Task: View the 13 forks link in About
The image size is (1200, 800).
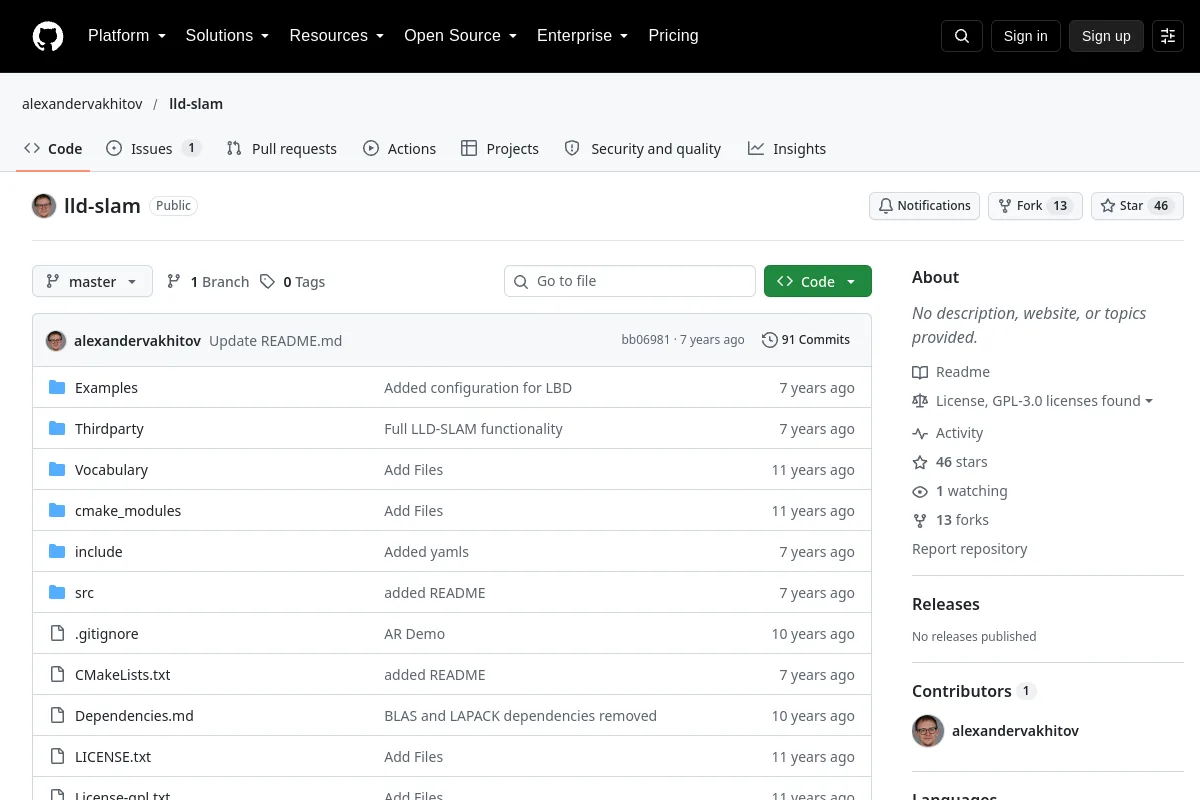Action: click(950, 520)
